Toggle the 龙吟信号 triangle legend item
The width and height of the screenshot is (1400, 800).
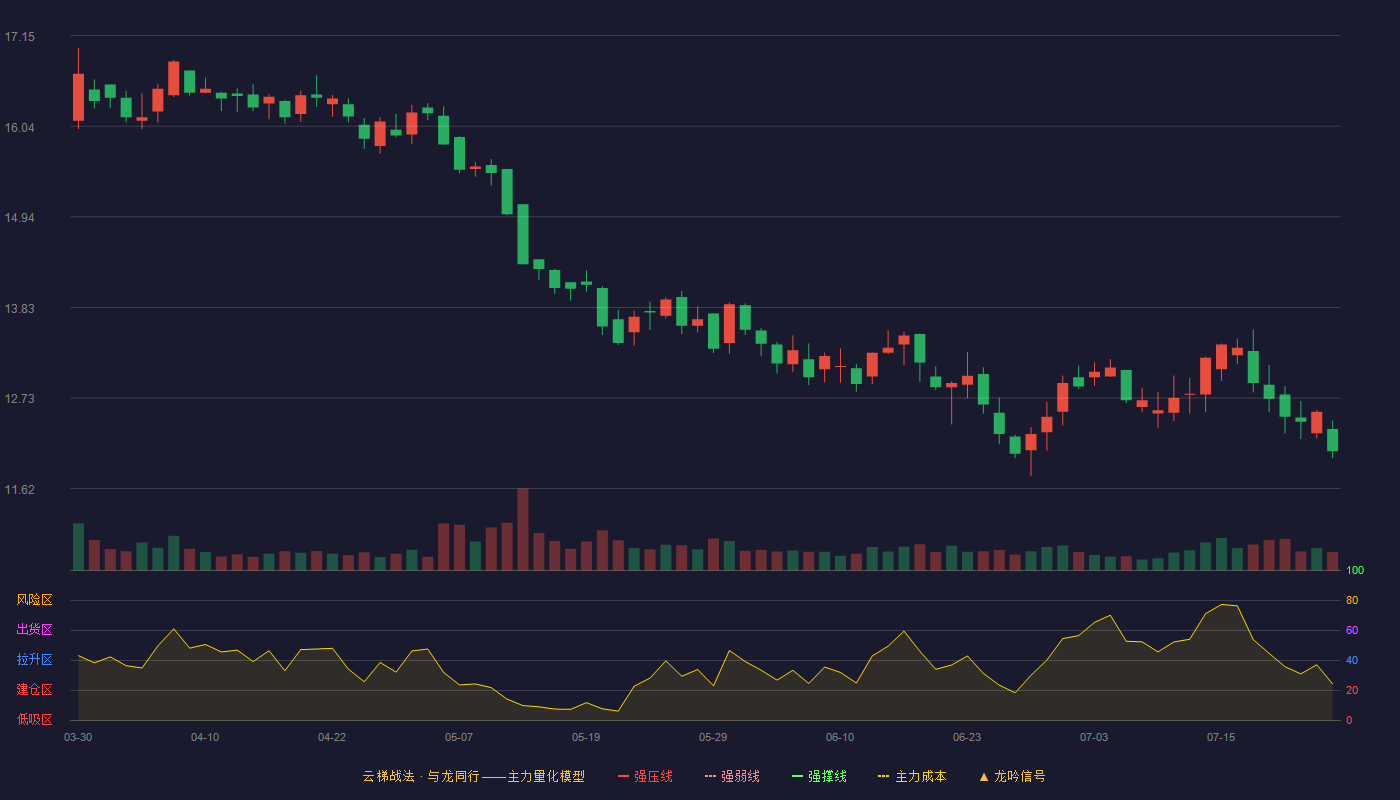pos(1012,776)
